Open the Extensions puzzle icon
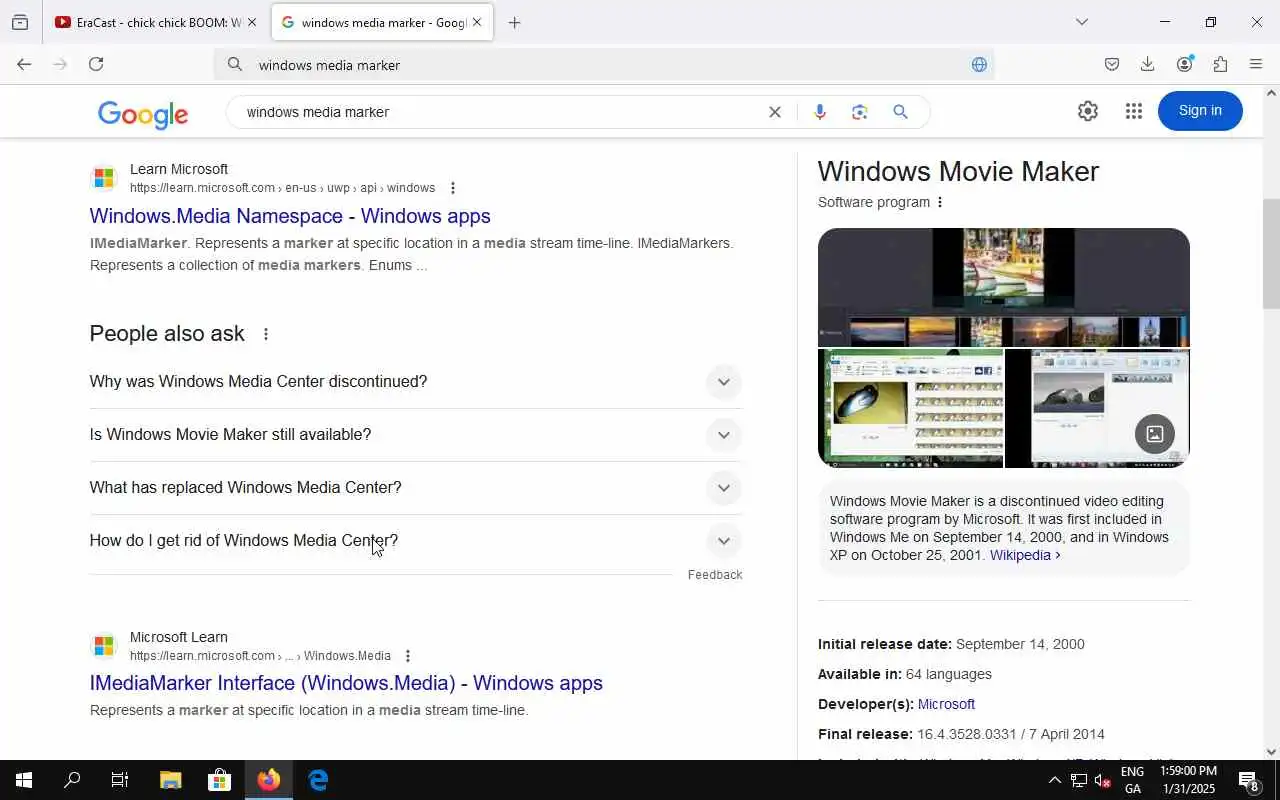 pyautogui.click(x=1220, y=64)
